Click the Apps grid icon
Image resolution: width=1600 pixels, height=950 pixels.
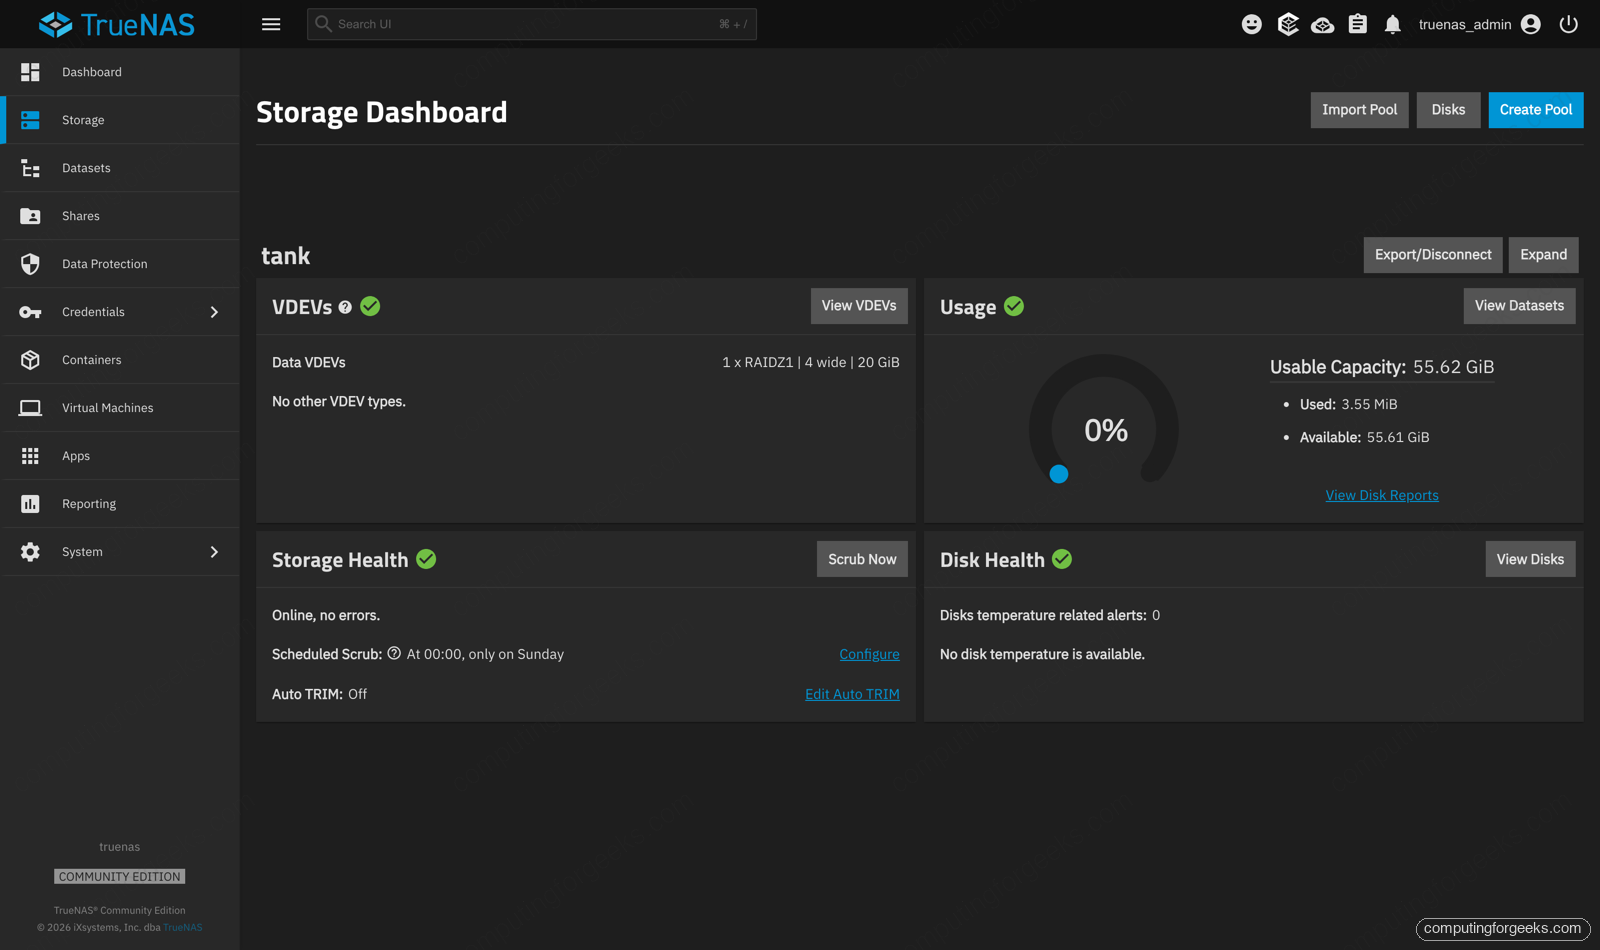(30, 456)
